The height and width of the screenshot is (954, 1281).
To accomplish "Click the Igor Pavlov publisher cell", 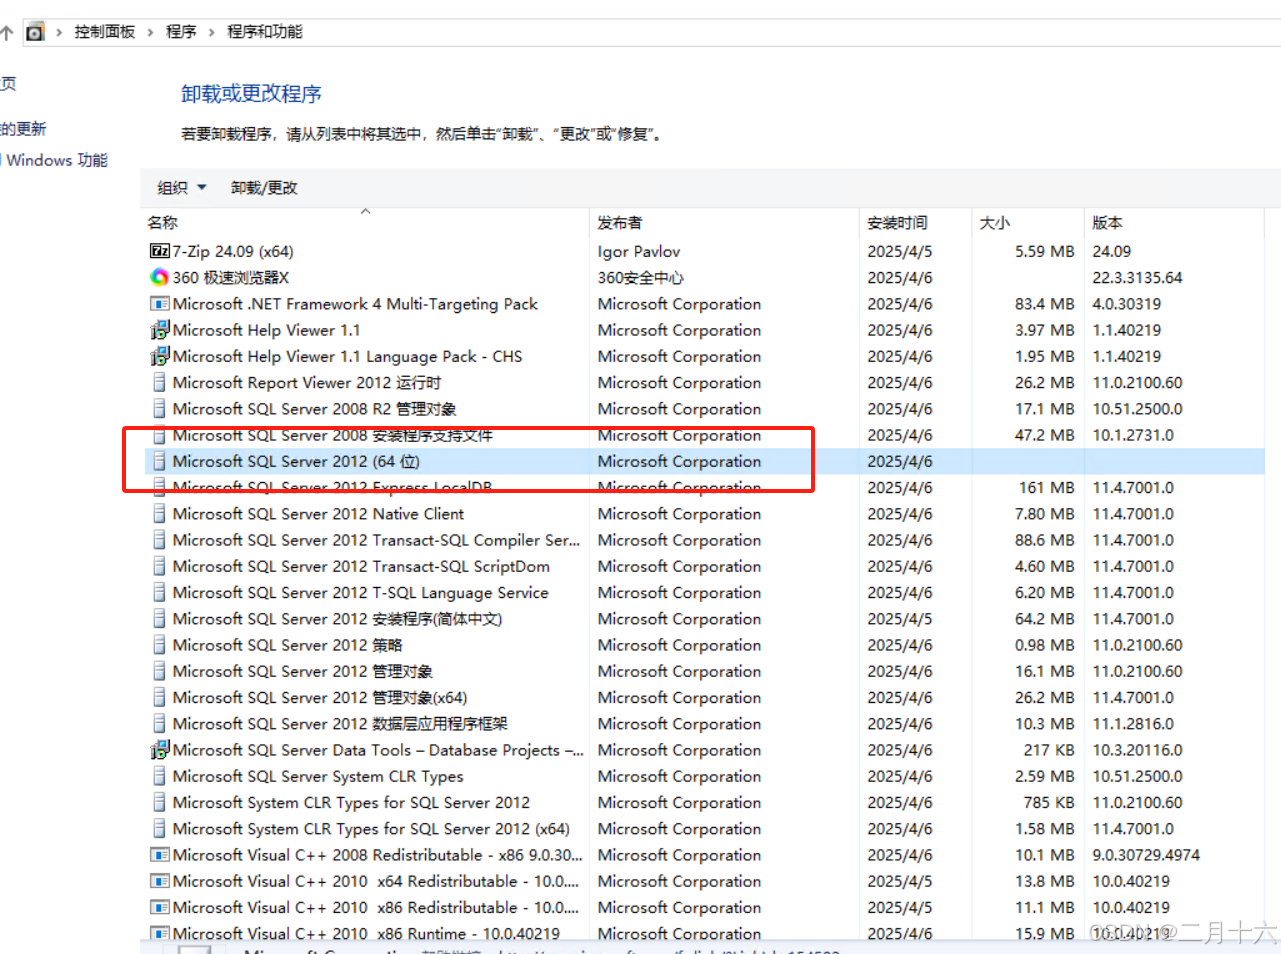I will (639, 251).
